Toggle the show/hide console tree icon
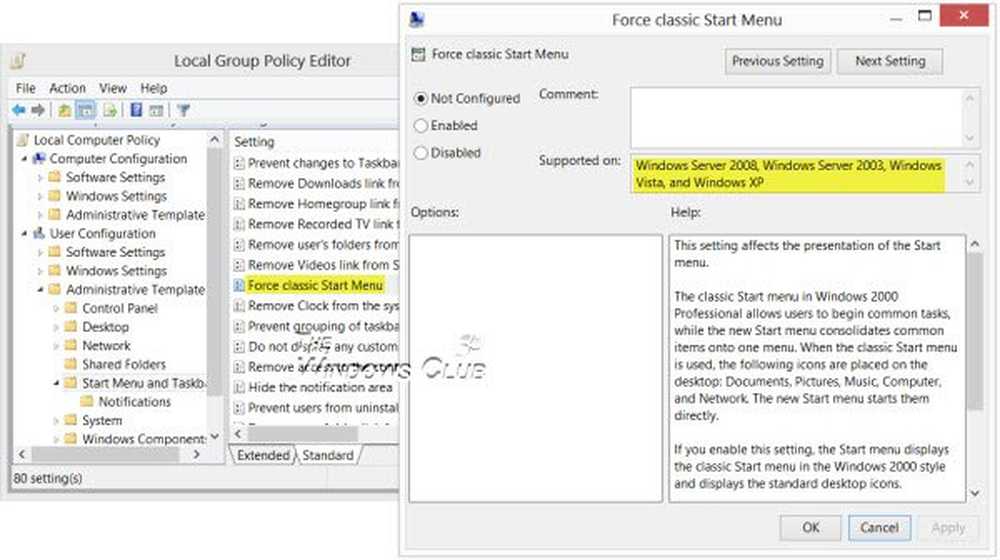Viewport: 1000px width, 560px height. 85,110
